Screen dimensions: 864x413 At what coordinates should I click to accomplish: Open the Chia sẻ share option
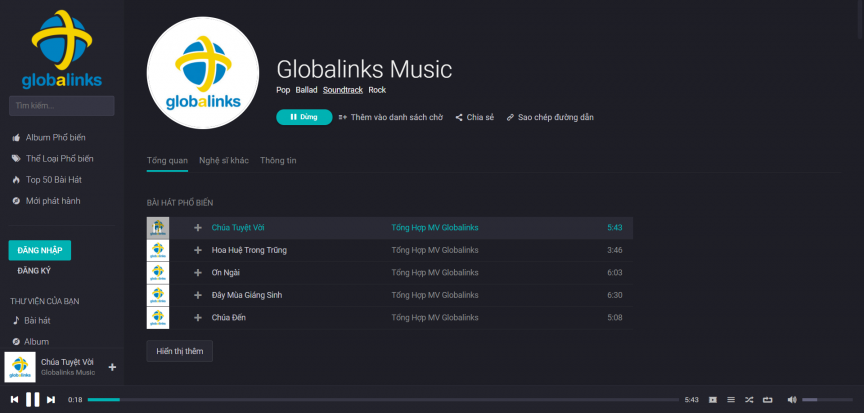[475, 117]
